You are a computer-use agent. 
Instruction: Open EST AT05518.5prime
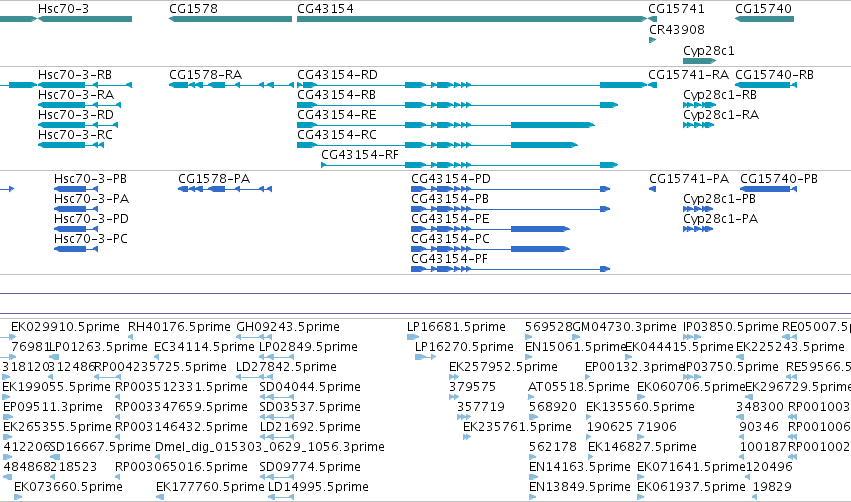click(579, 387)
